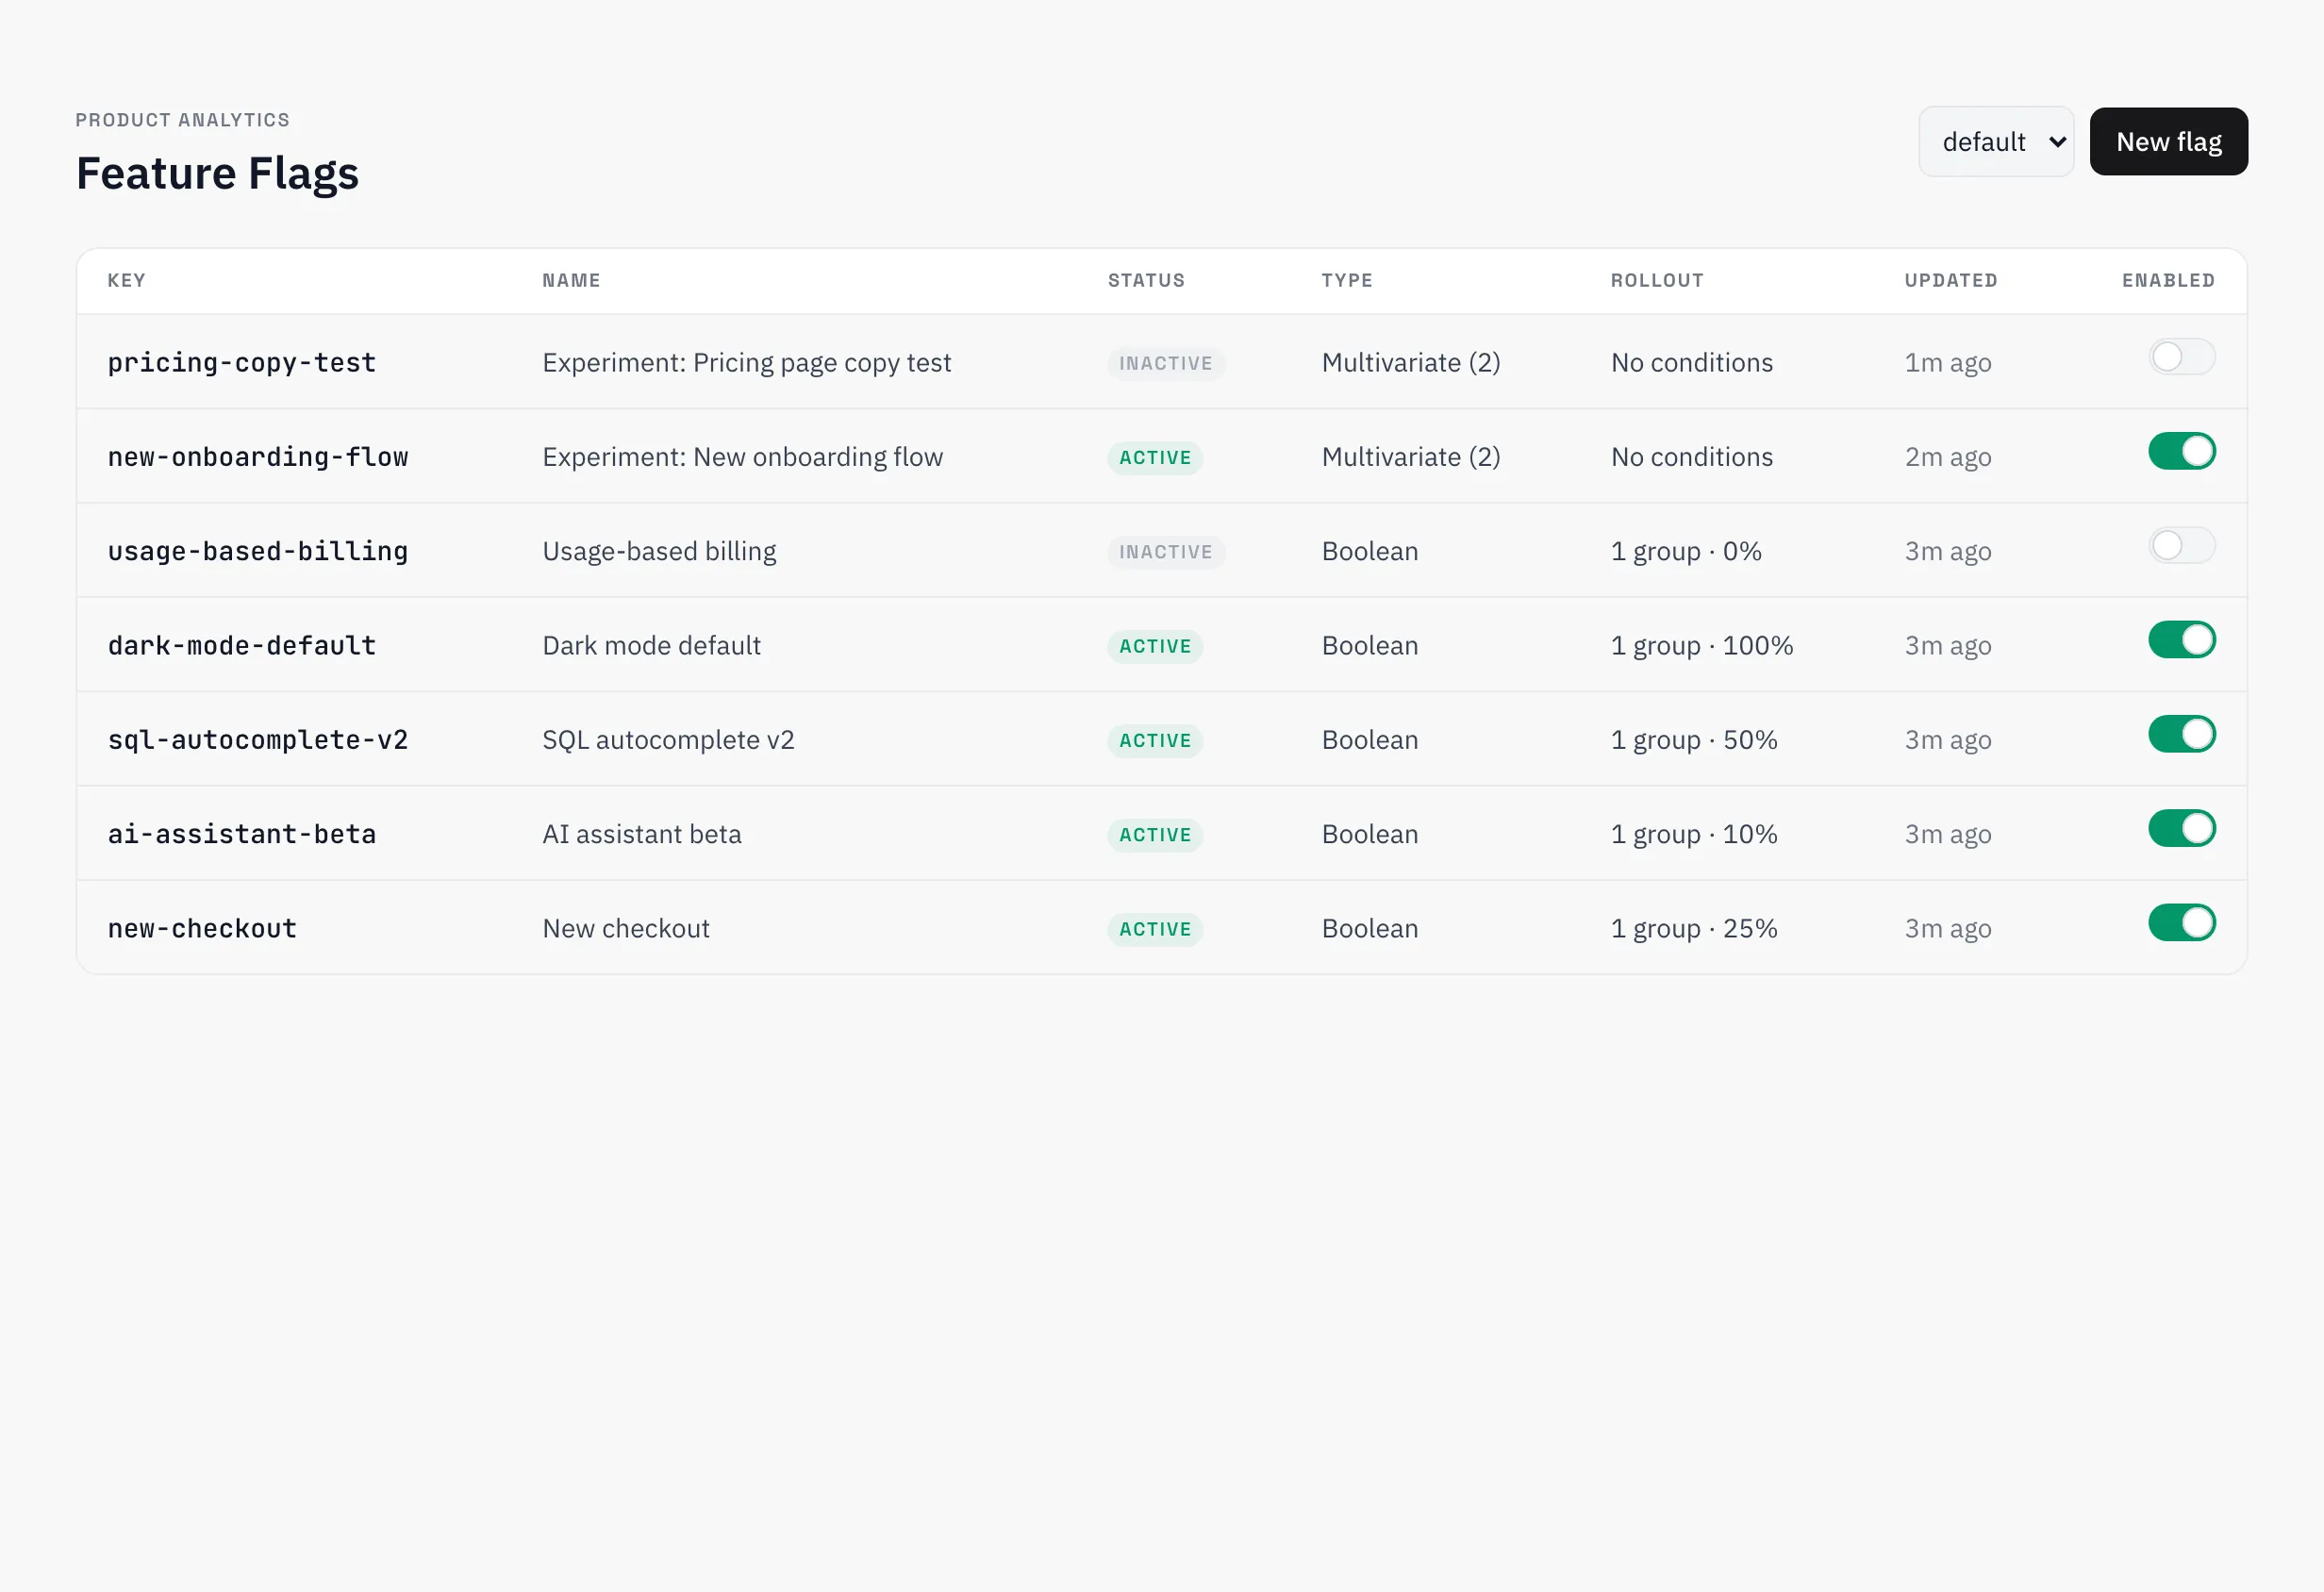
Task: Click ACTIVE badge for ai-assistant-beta
Action: (x=1155, y=835)
